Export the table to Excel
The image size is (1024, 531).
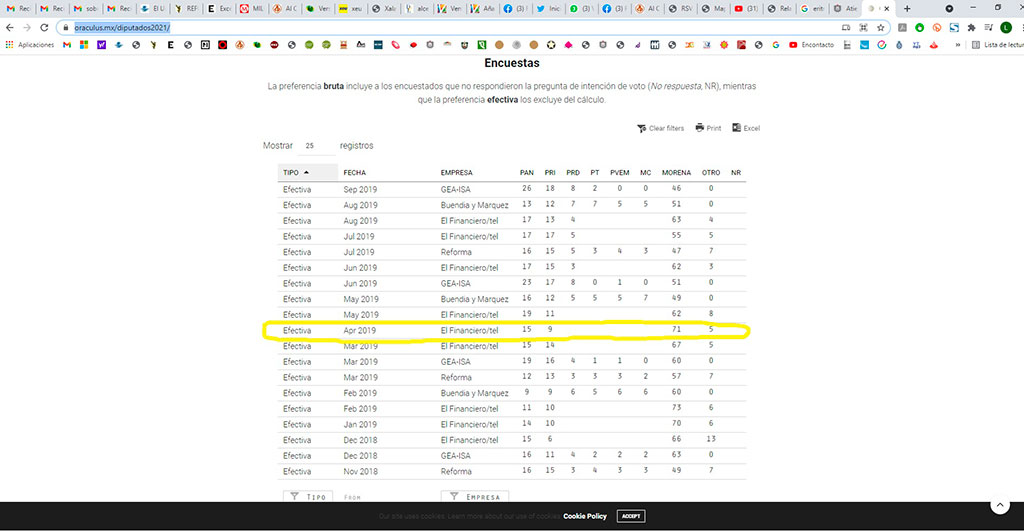click(x=746, y=129)
